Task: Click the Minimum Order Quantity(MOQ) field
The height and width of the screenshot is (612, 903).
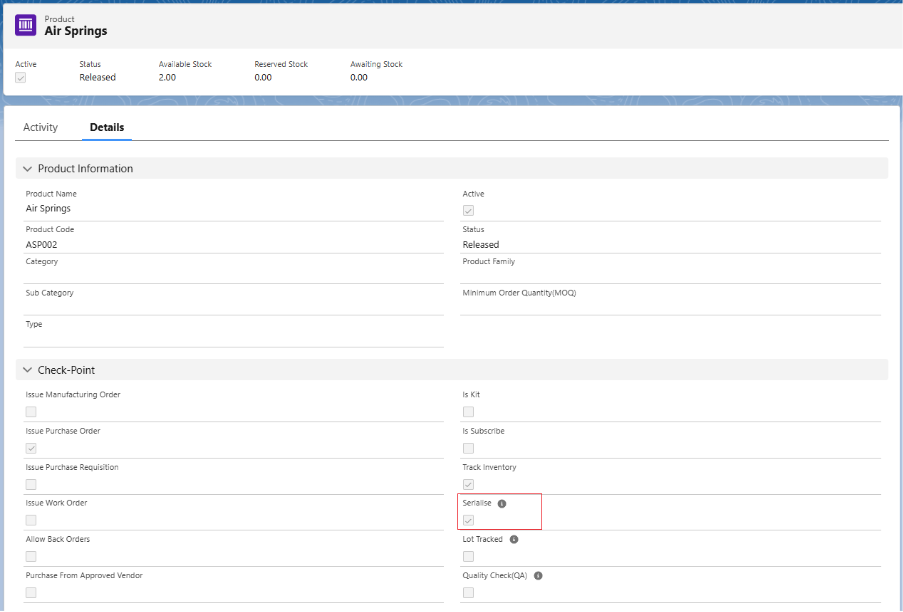Action: [670, 306]
